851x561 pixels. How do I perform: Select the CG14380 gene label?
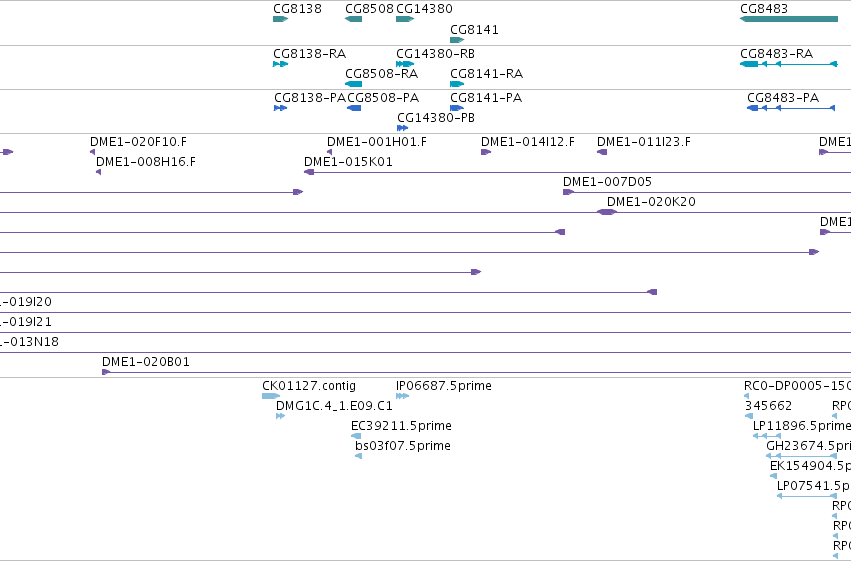[x=424, y=9]
